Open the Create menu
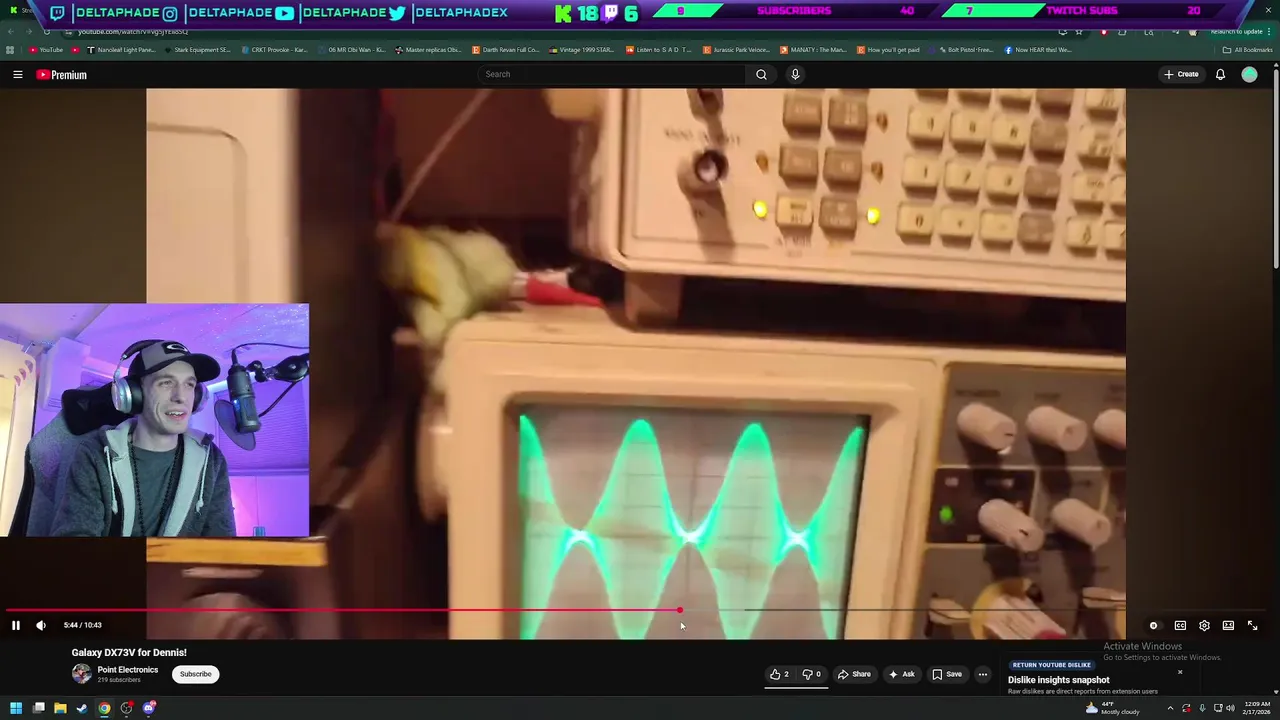This screenshot has width=1280, height=720. [x=1181, y=74]
